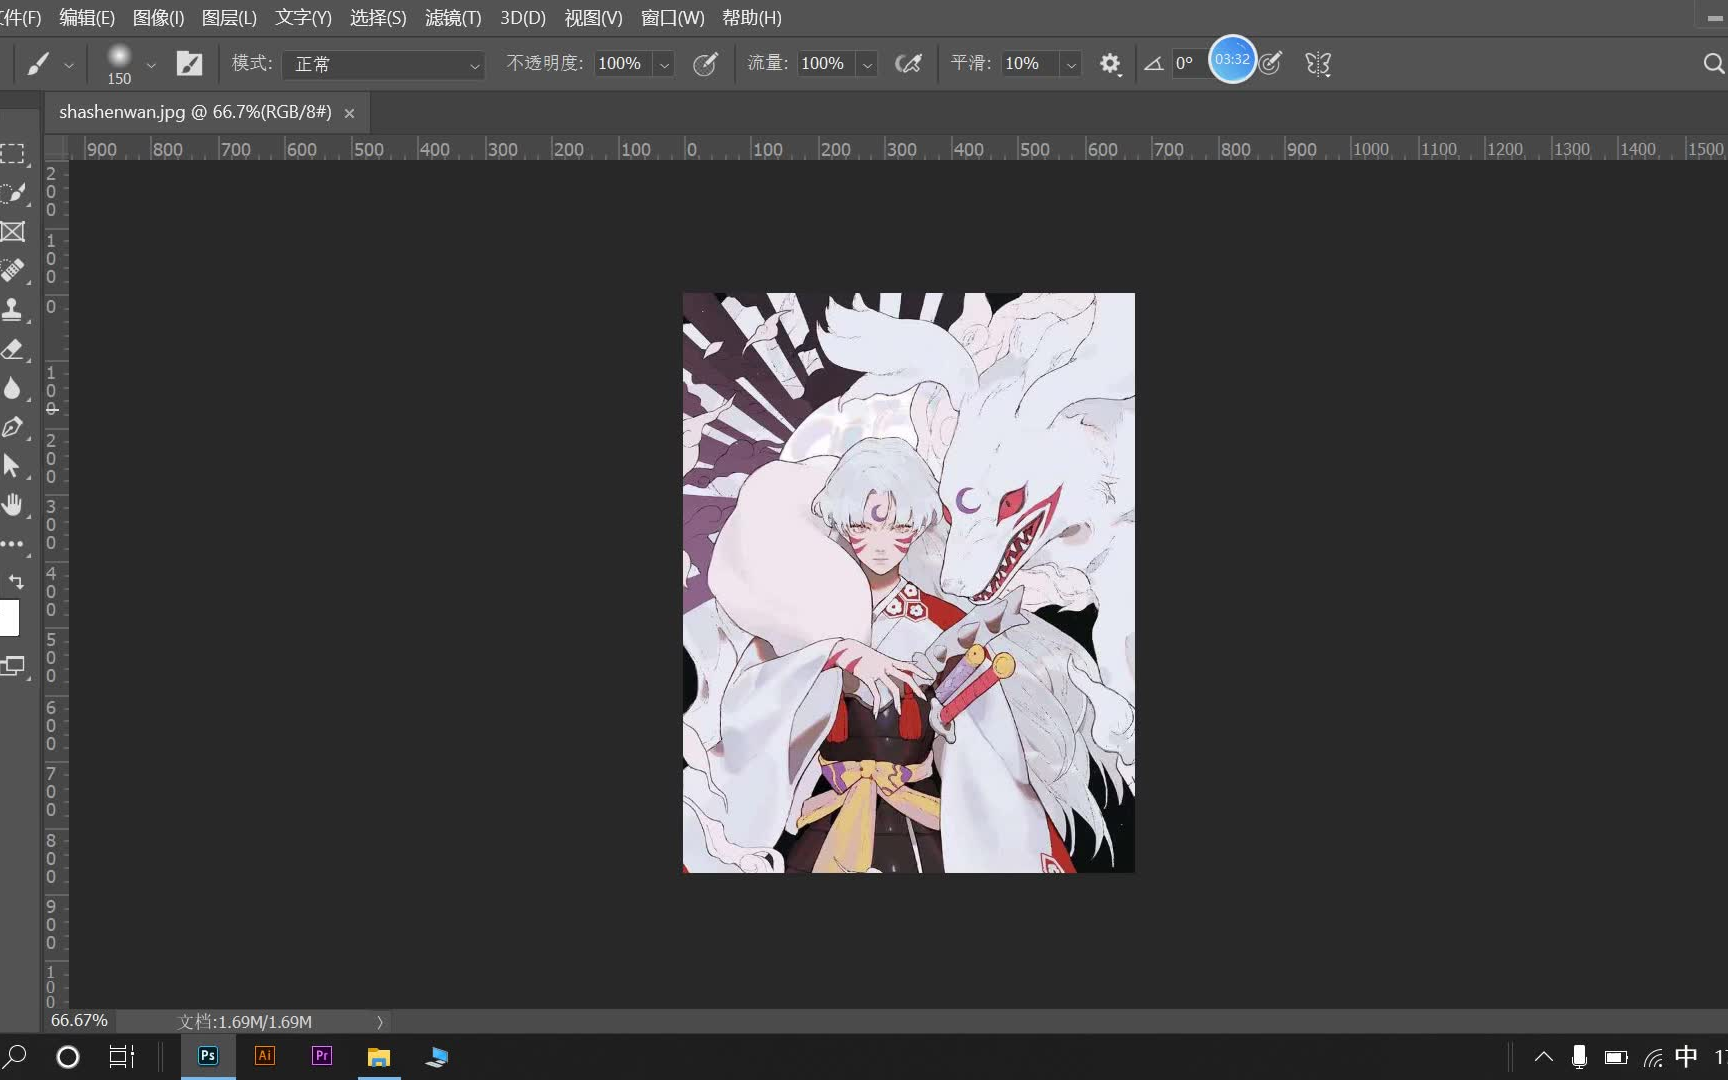Launch Premiere Pro from the taskbar
The height and width of the screenshot is (1080, 1728).
(x=322, y=1056)
